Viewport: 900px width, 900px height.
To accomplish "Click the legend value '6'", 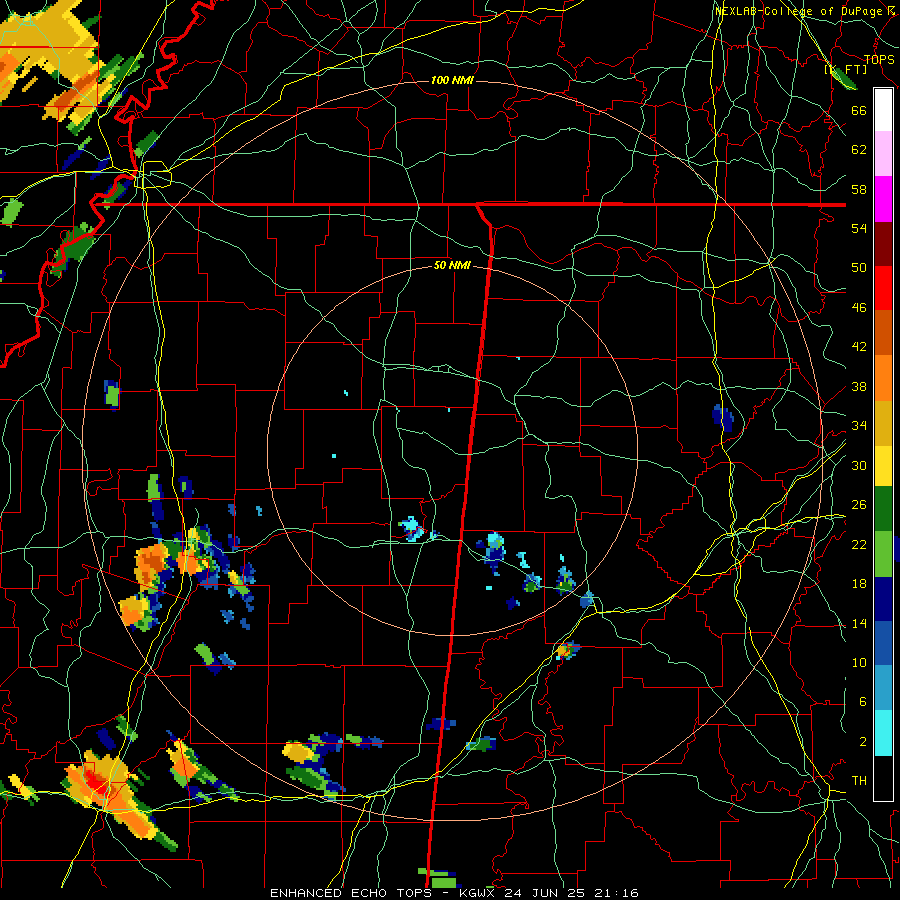I will 862,701.
